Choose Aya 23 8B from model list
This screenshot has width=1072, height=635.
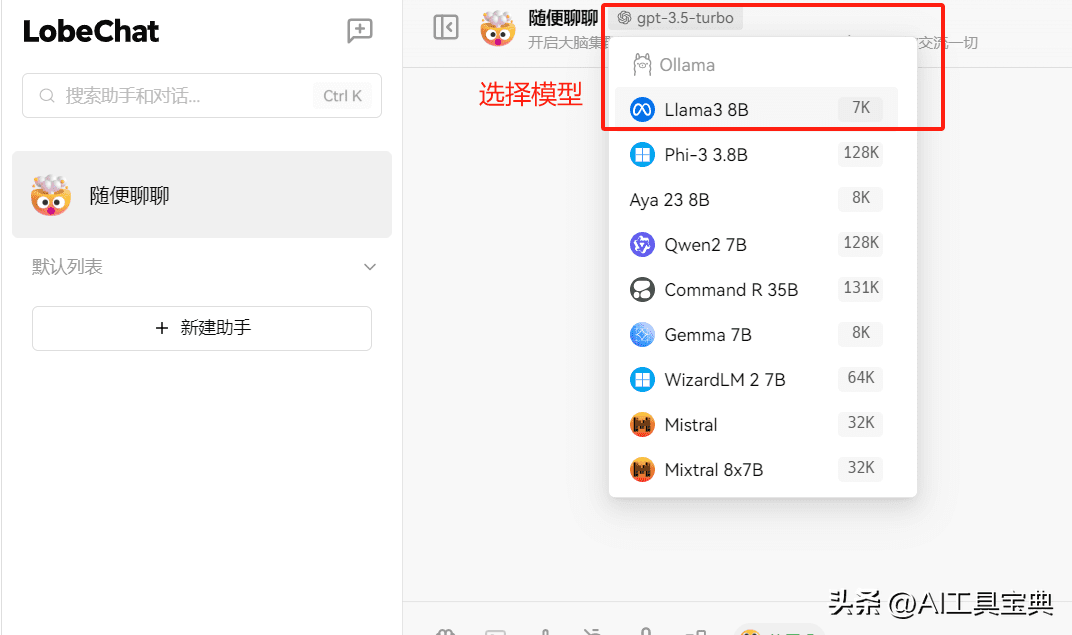pos(670,200)
